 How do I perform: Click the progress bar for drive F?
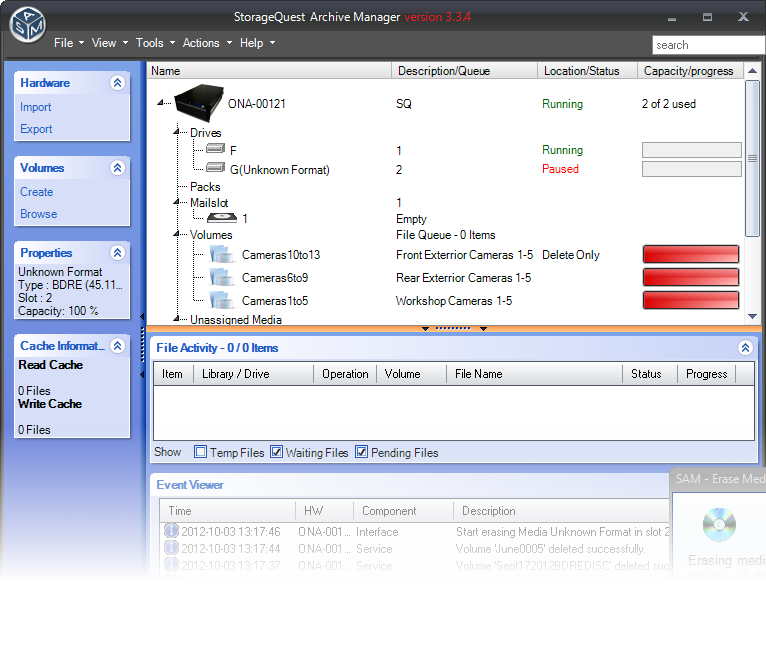click(x=692, y=149)
